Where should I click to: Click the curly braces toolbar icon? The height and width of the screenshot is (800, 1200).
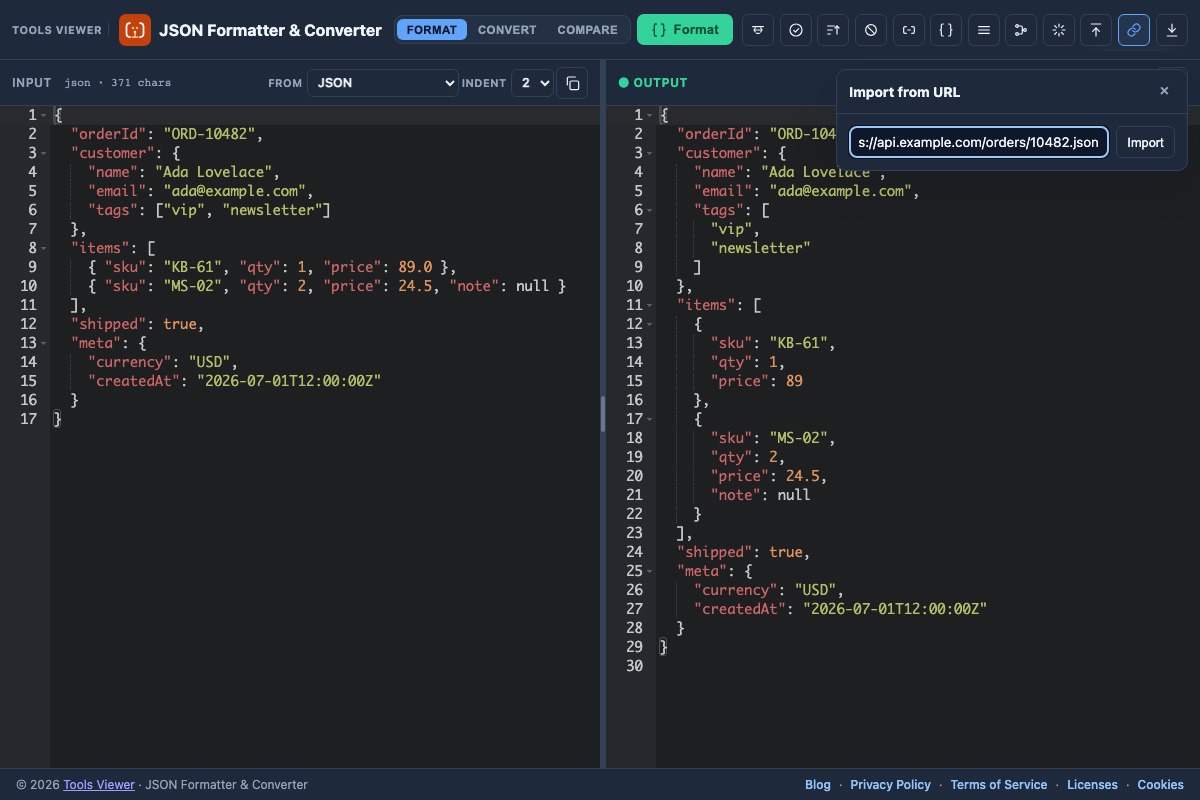pos(946,30)
